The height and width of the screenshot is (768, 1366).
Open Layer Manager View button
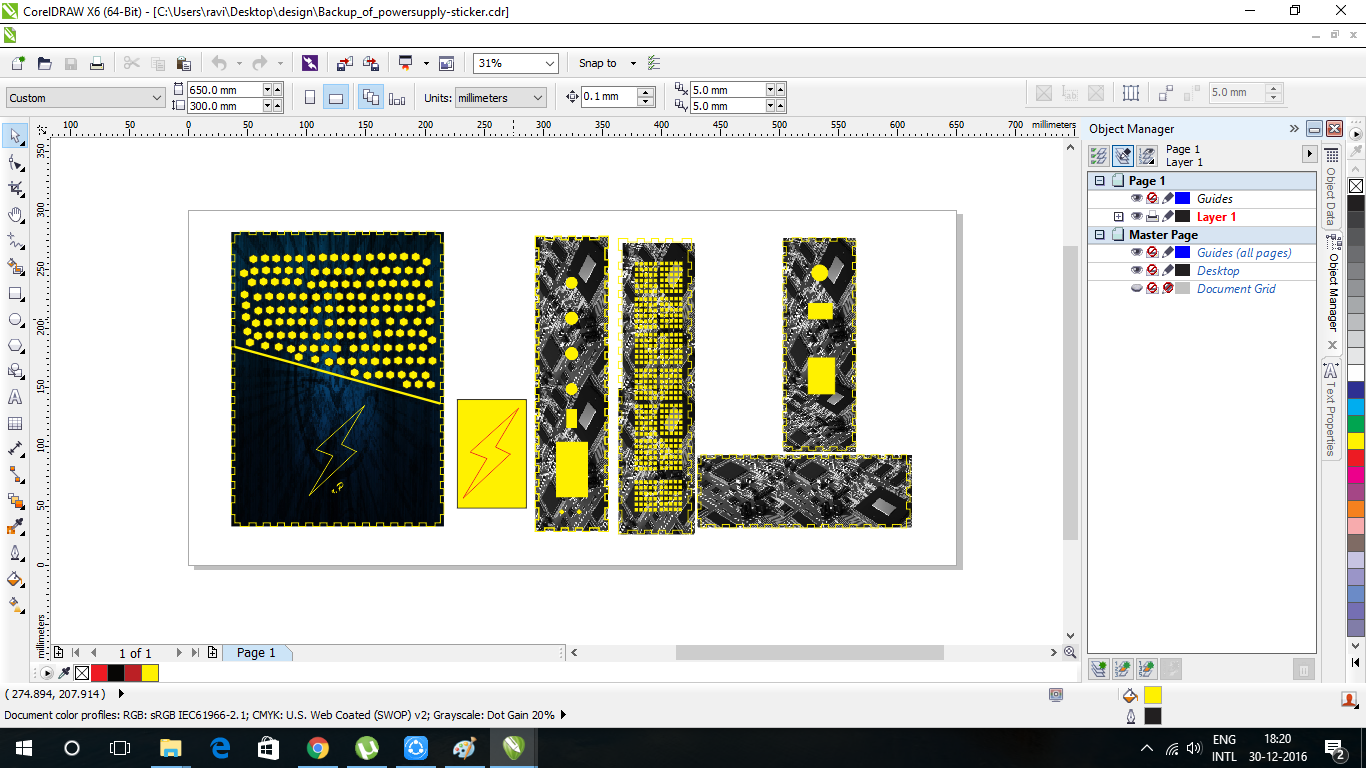(x=1147, y=155)
